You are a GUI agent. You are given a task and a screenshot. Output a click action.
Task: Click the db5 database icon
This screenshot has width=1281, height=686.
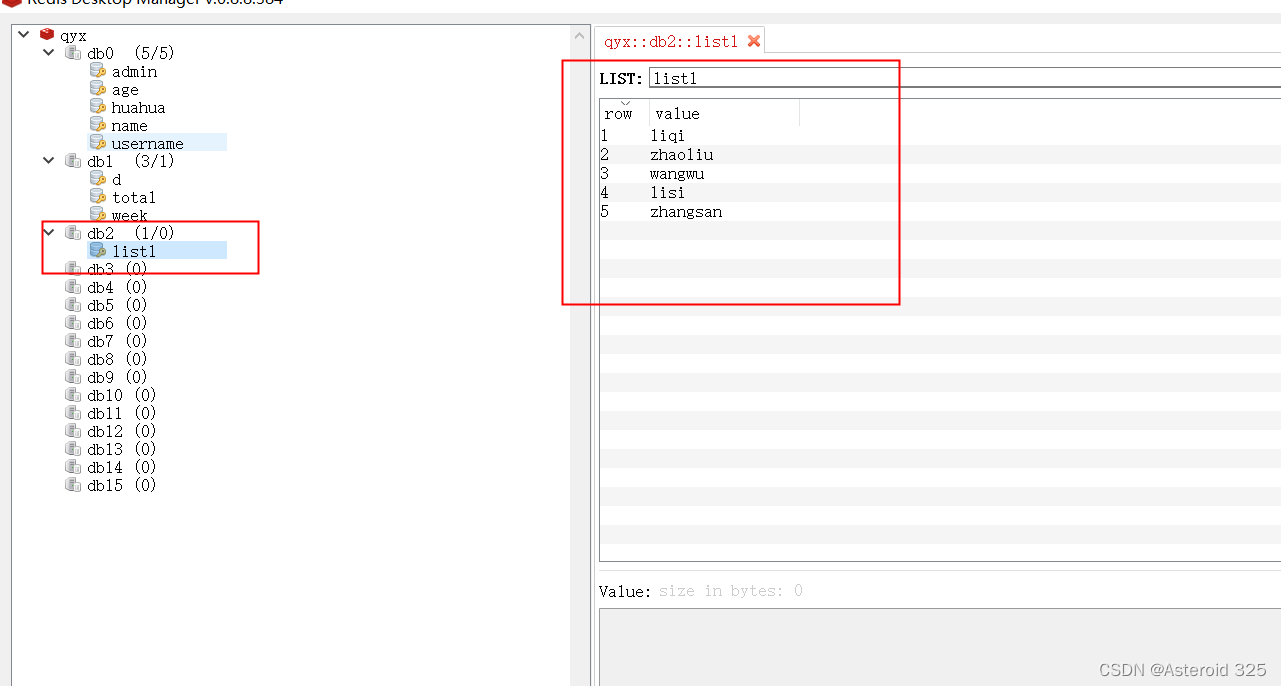point(73,305)
